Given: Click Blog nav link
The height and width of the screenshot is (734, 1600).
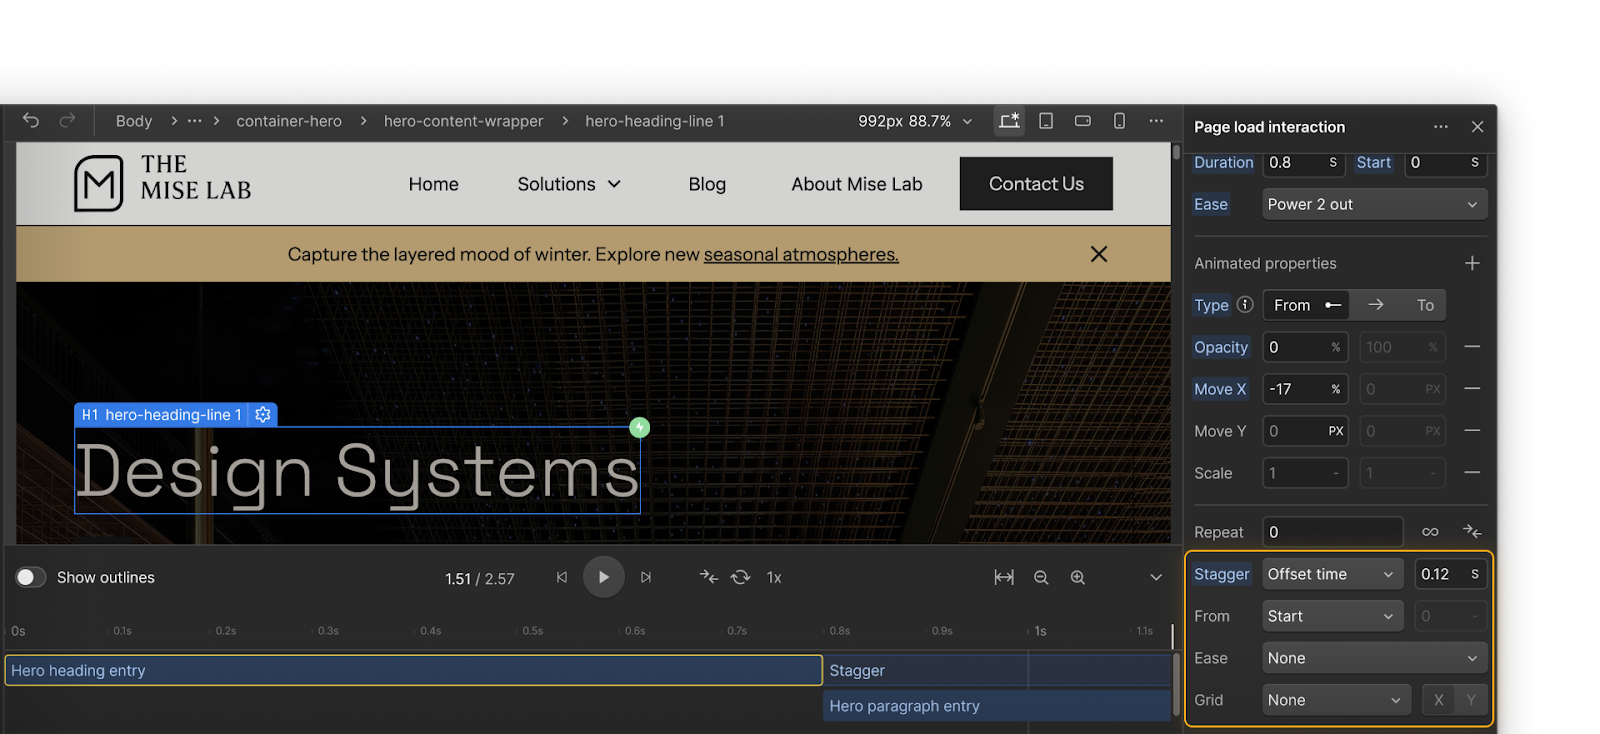Looking at the screenshot, I should tap(707, 184).
